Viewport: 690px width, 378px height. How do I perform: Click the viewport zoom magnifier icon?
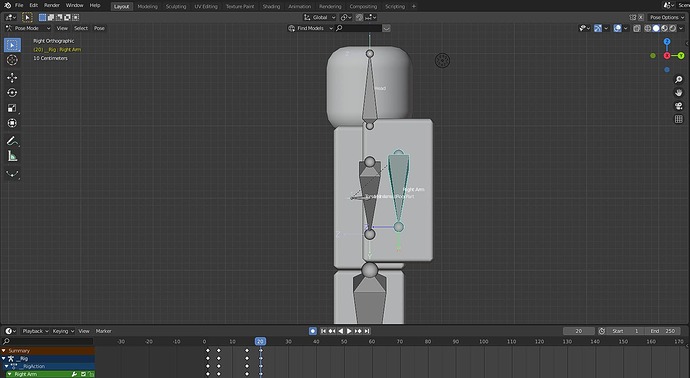point(679,80)
